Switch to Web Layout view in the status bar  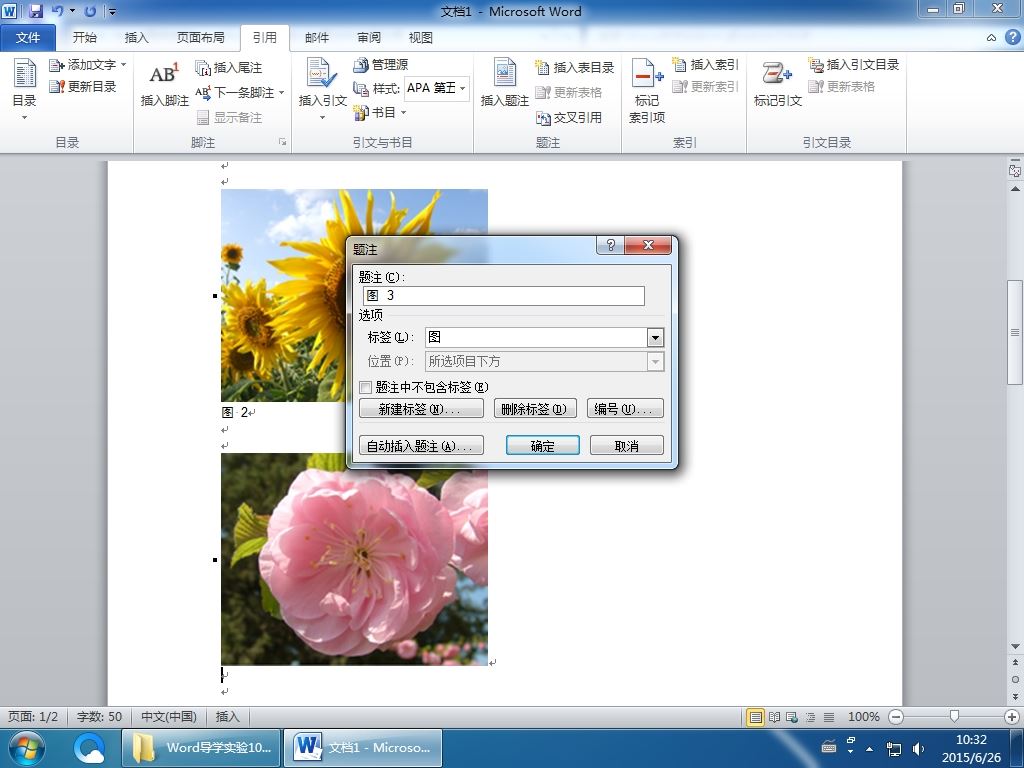(x=792, y=717)
